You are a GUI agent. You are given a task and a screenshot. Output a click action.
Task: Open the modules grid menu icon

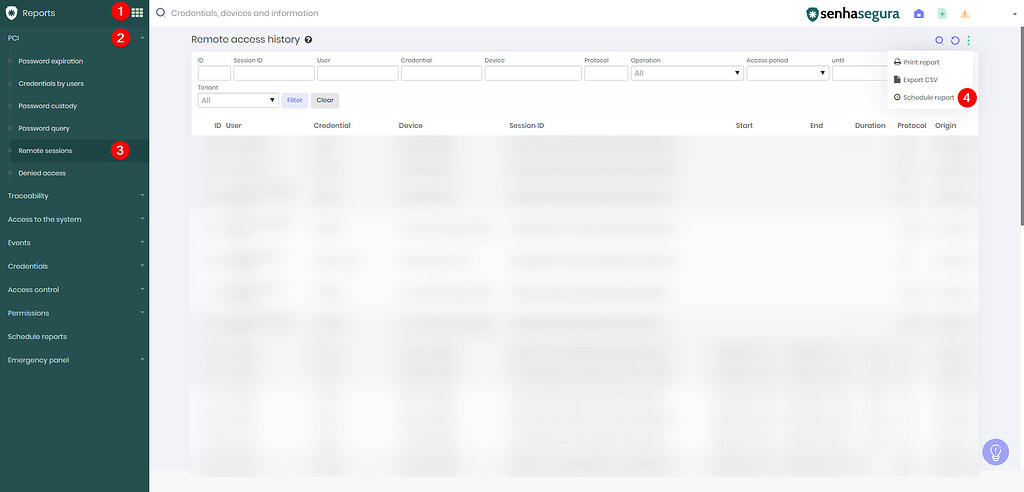tap(137, 13)
